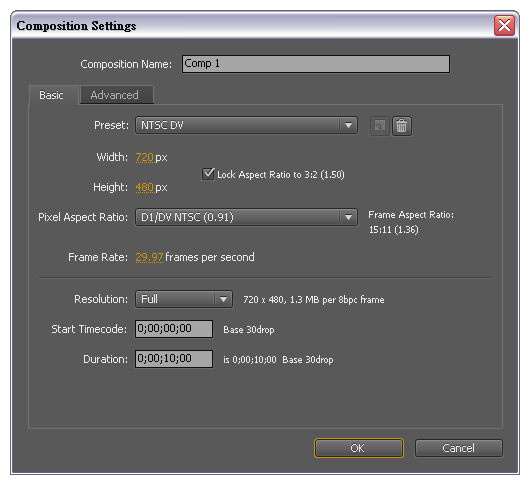Click the 480 height value

pyautogui.click(x=145, y=187)
